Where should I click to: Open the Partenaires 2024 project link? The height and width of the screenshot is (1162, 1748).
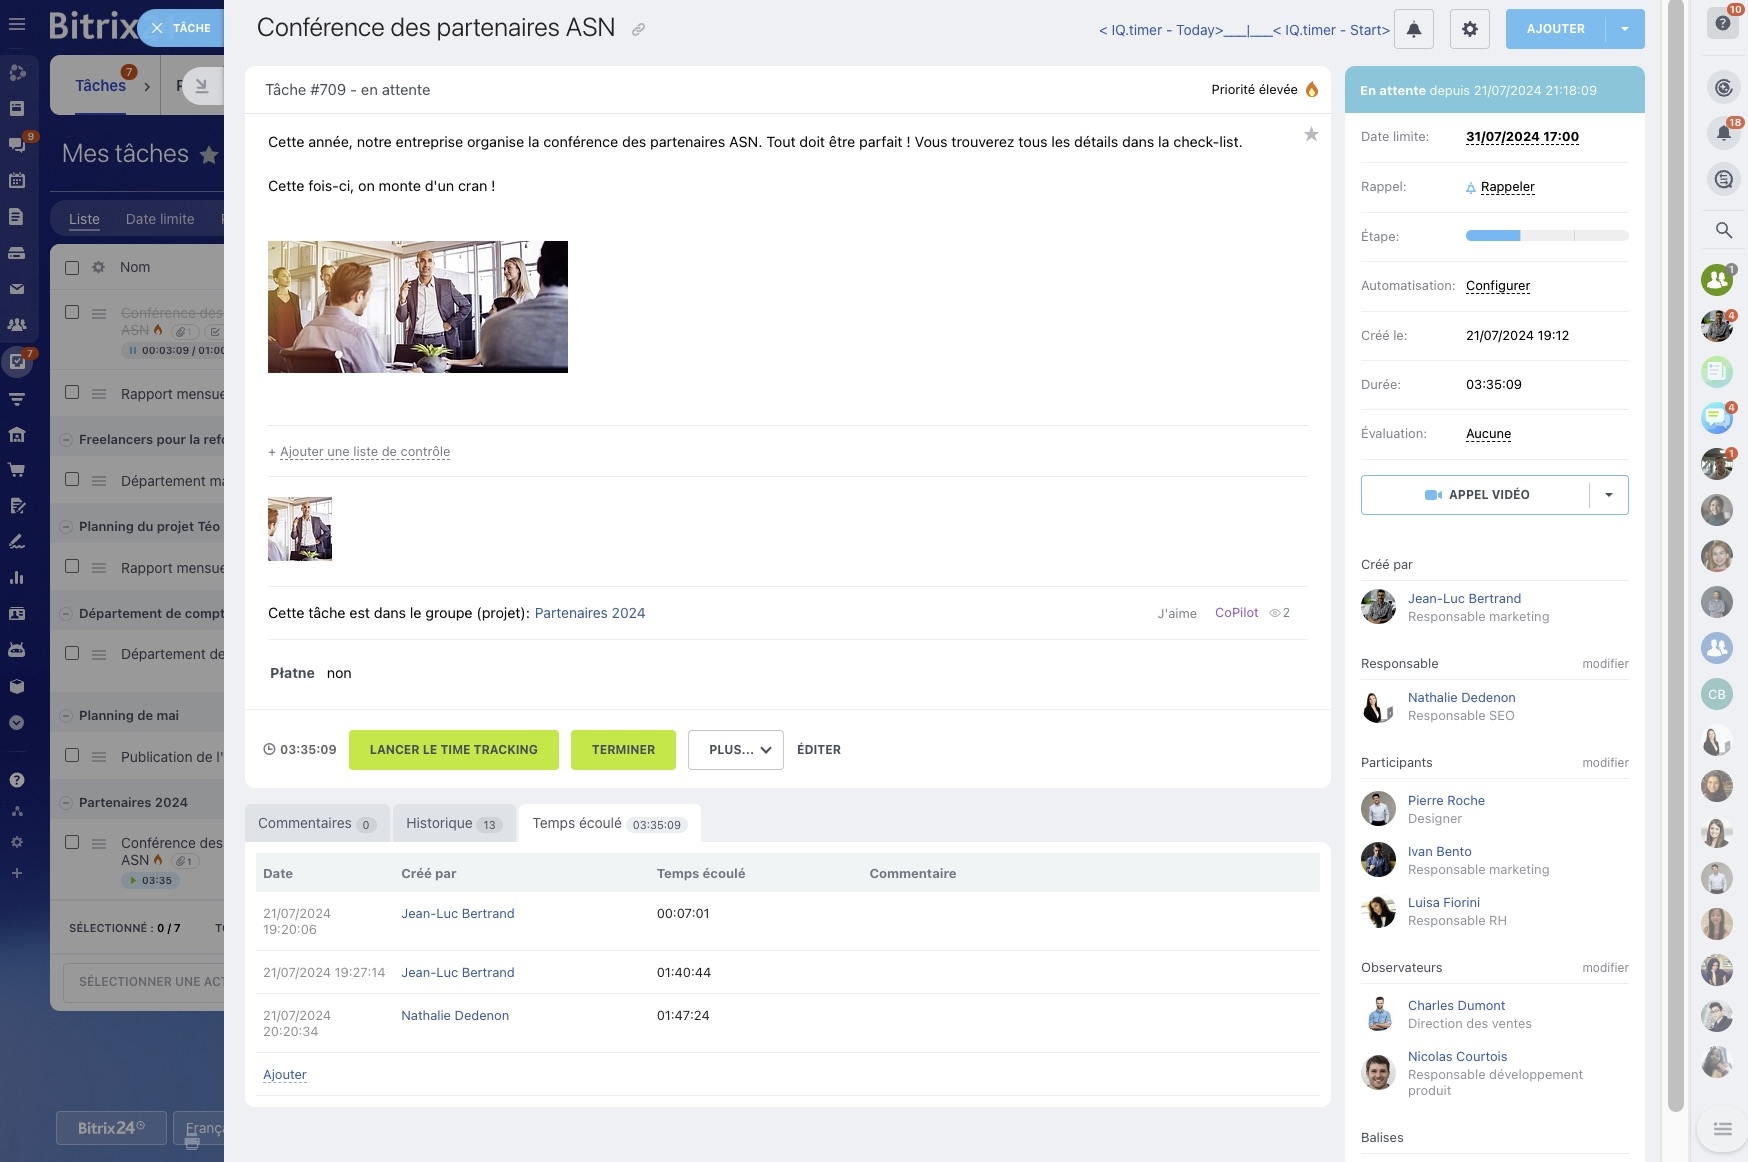point(590,613)
